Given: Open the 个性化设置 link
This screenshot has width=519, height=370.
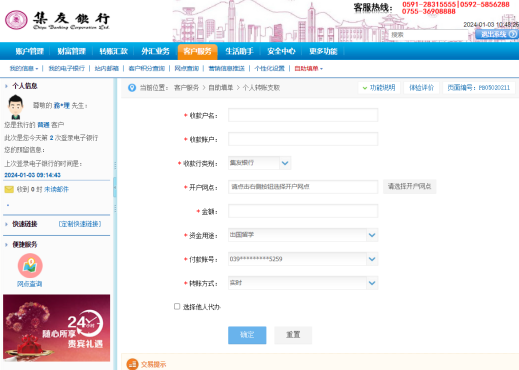Looking at the screenshot, I should (x=269, y=69).
